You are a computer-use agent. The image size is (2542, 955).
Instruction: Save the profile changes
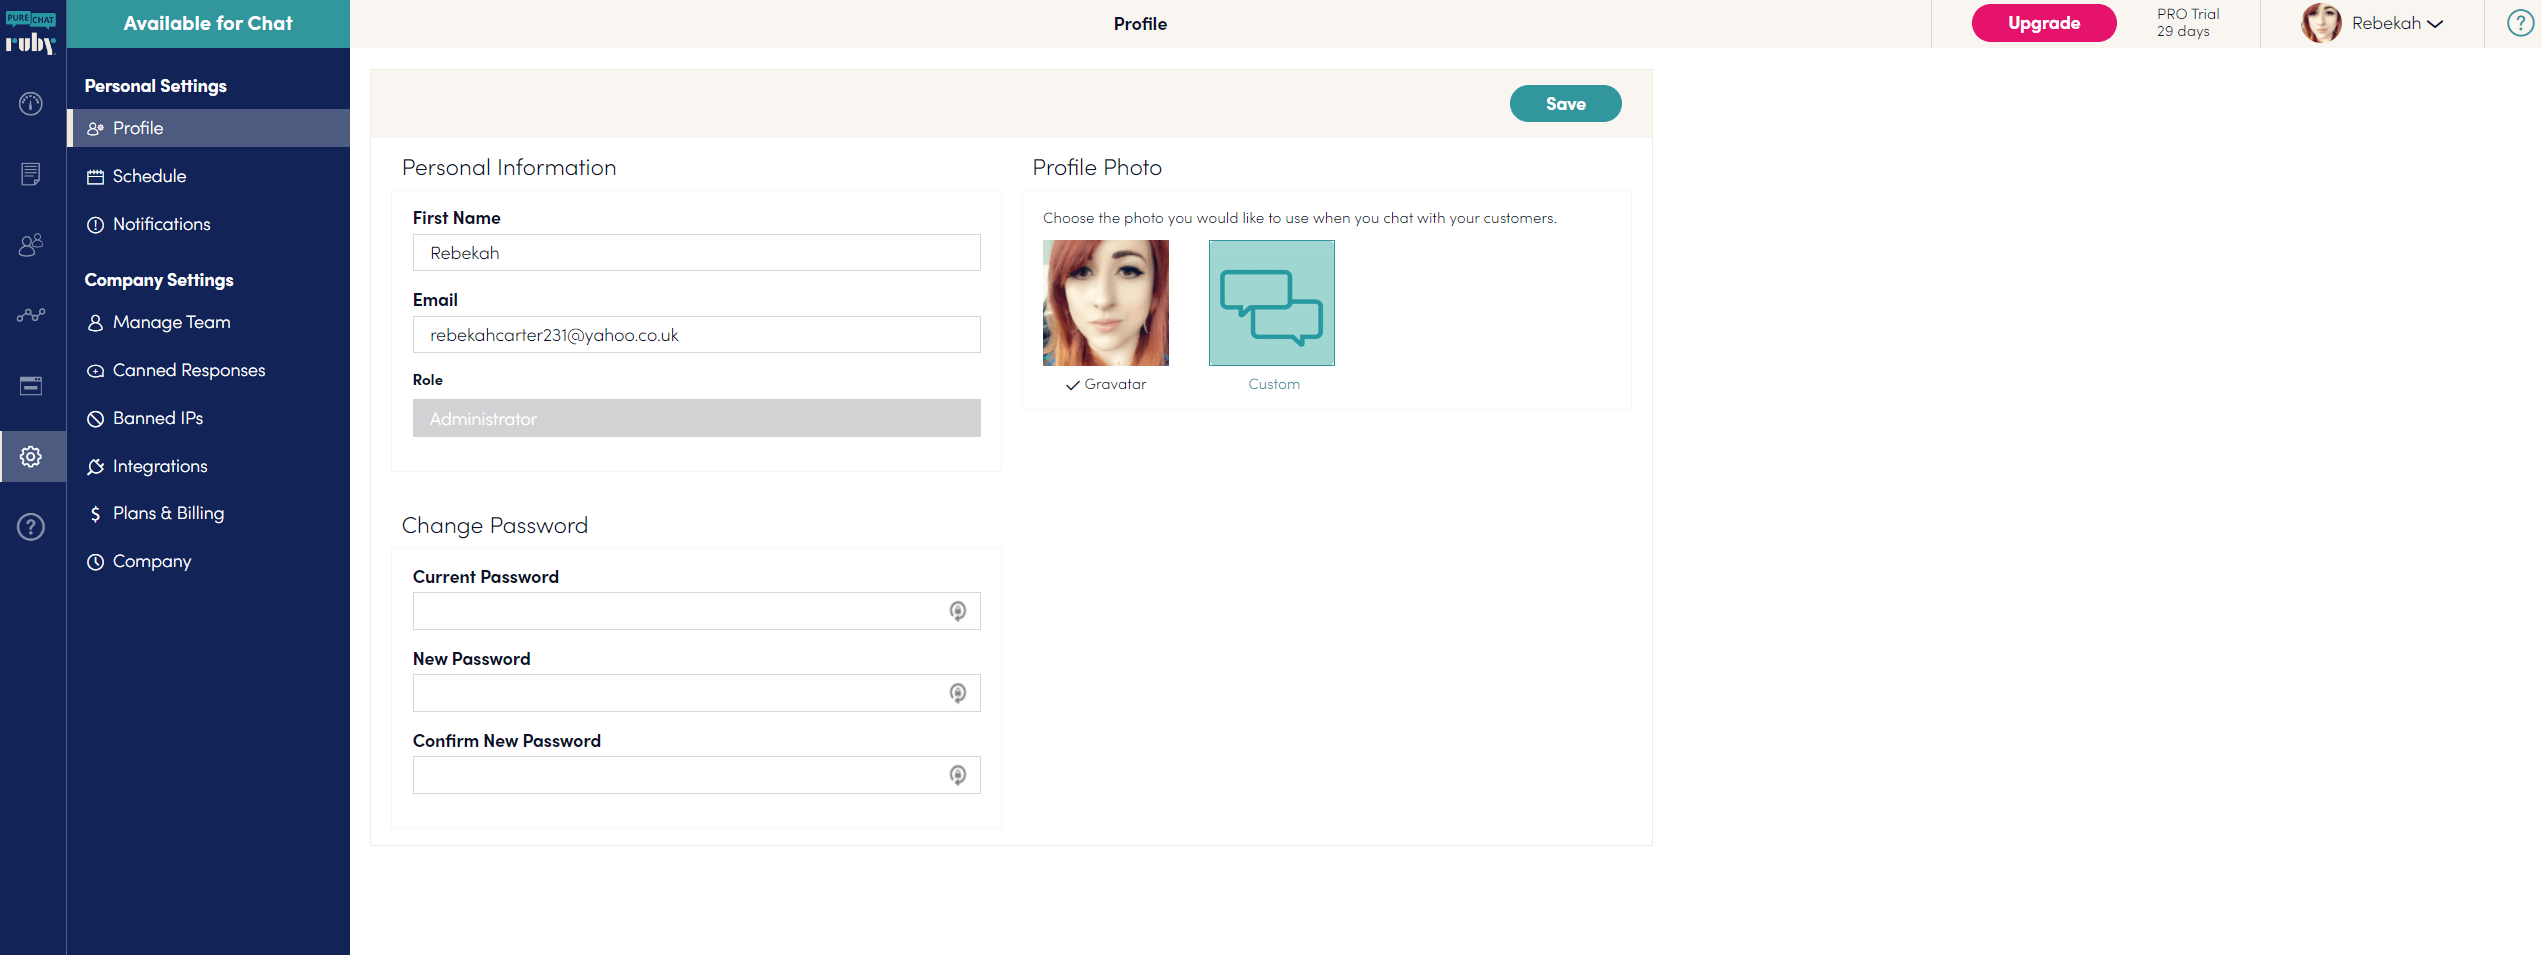(x=1565, y=103)
